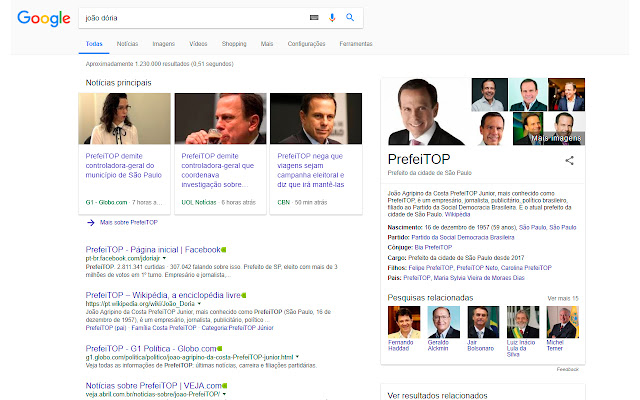
Task: Switch to the Notícias tab
Action: 127,44
